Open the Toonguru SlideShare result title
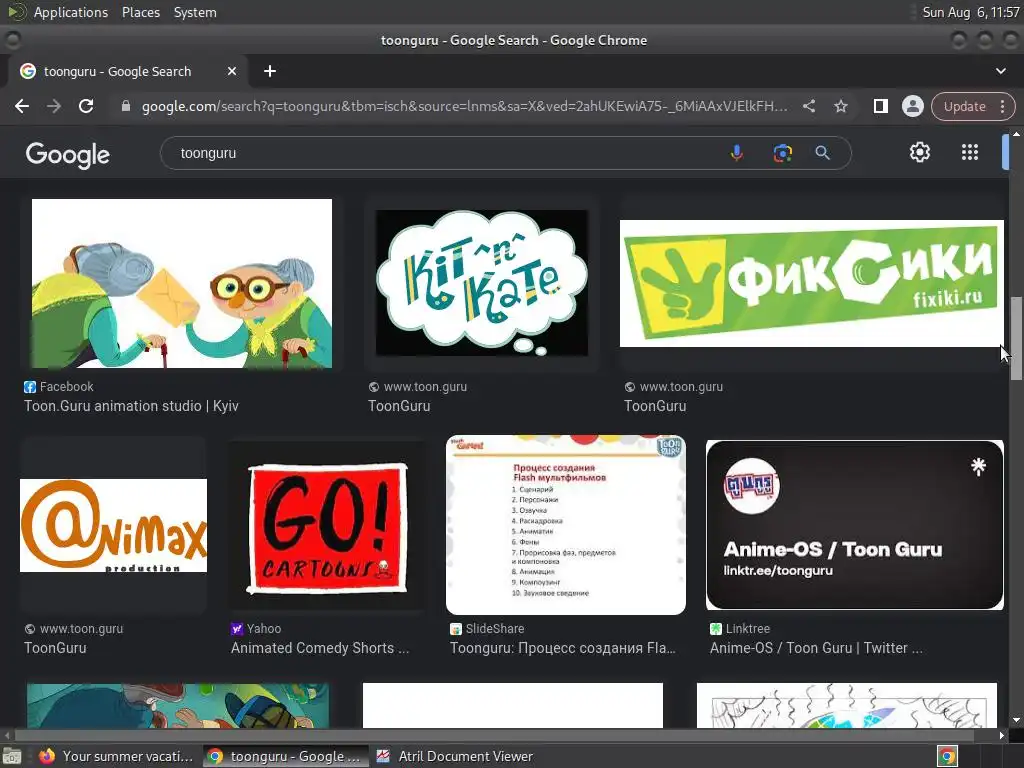The image size is (1024, 768). pyautogui.click(x=562, y=648)
